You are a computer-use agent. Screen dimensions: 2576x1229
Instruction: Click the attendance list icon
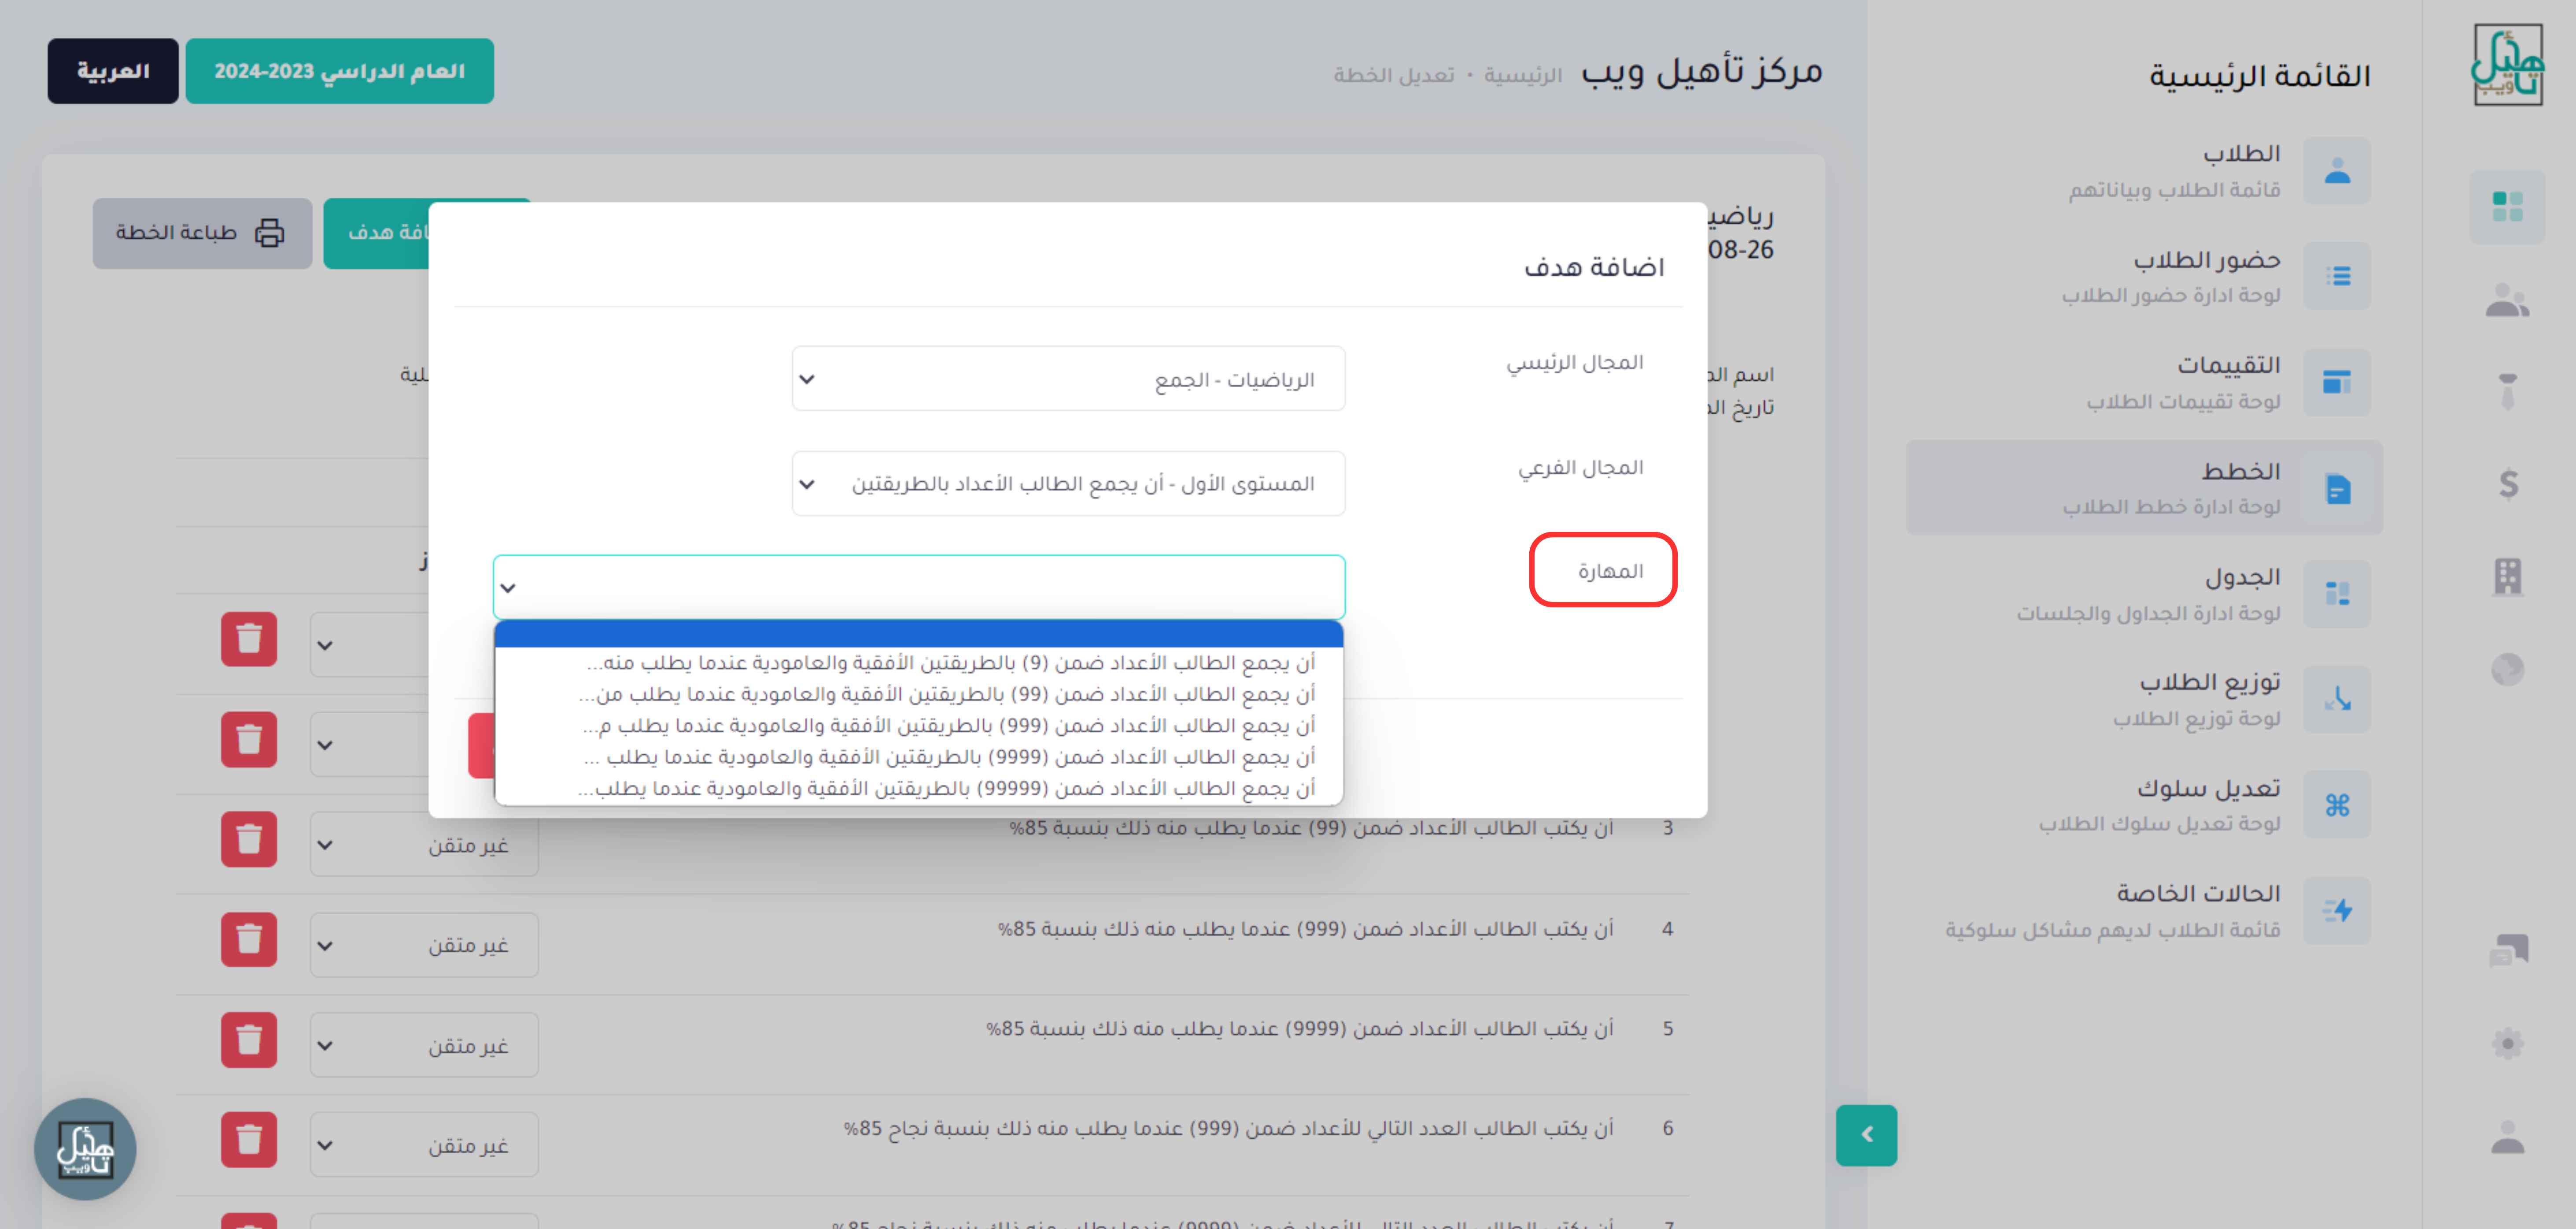coord(2337,276)
